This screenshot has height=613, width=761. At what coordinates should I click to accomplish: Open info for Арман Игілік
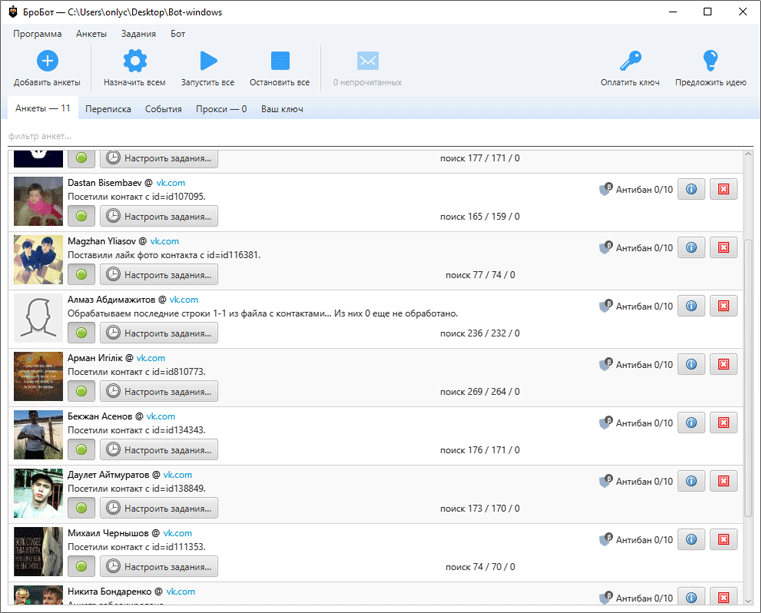click(x=691, y=364)
